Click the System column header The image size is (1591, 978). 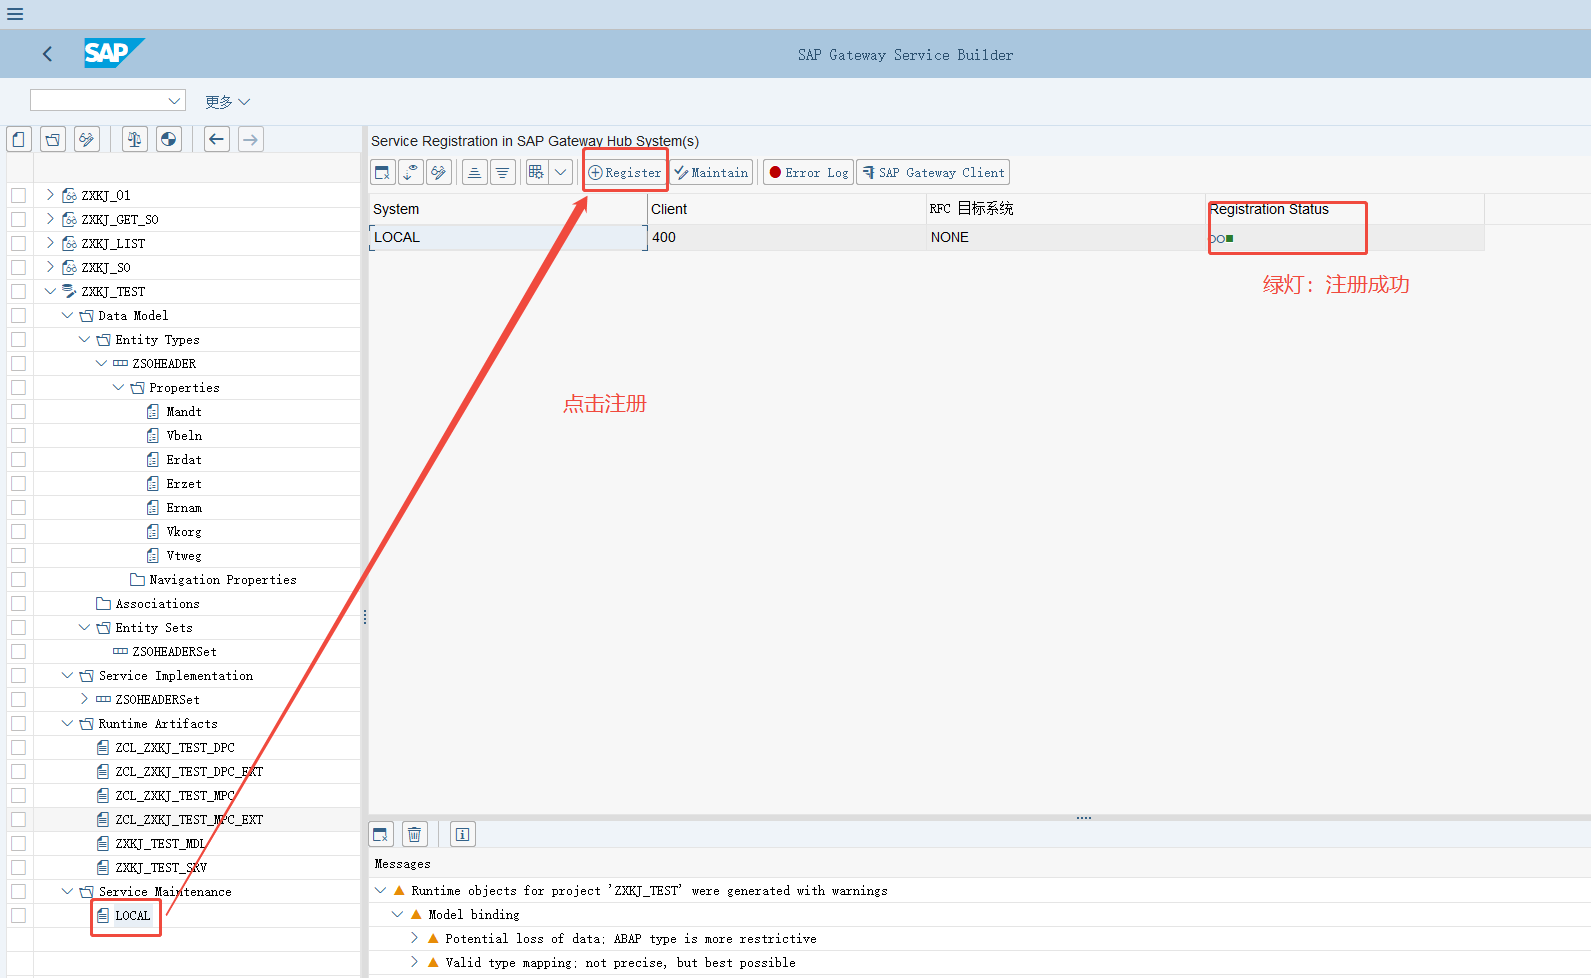point(508,209)
